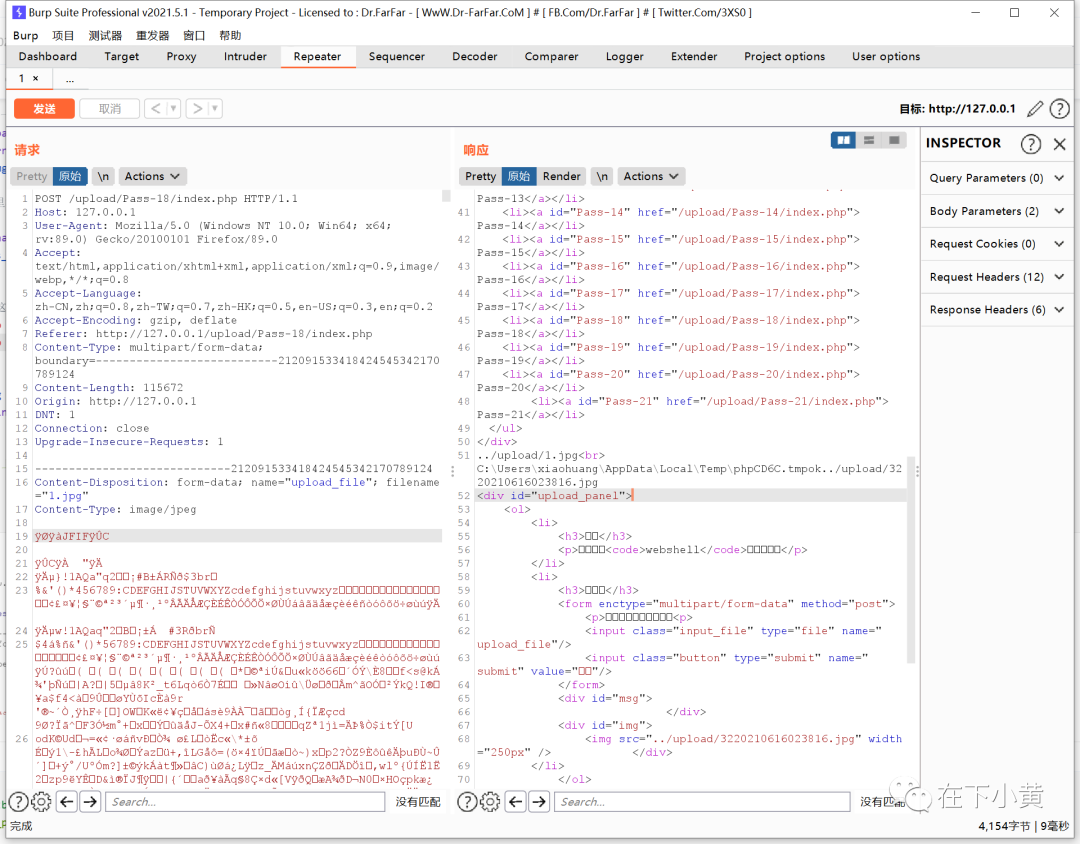Open Inspector help icon

(1030, 144)
